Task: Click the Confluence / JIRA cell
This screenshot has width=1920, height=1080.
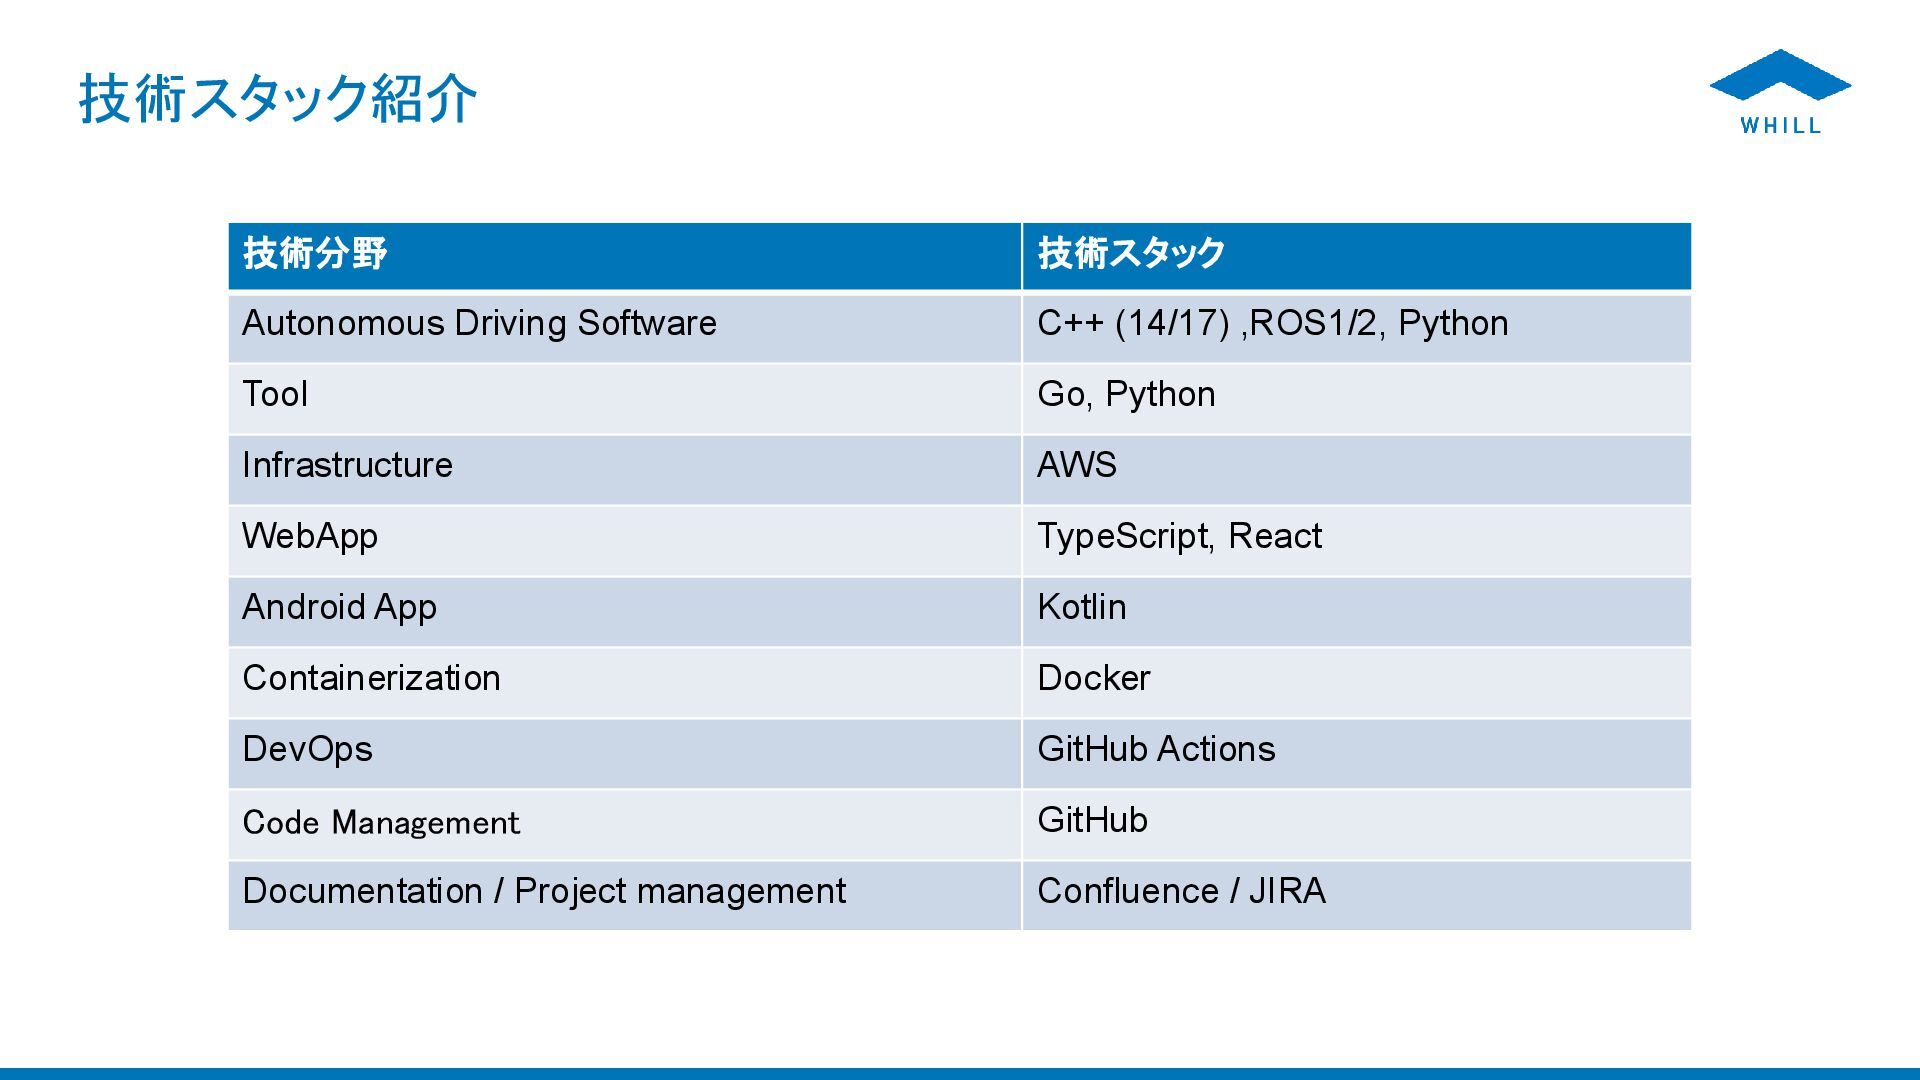Action: (x=1181, y=892)
